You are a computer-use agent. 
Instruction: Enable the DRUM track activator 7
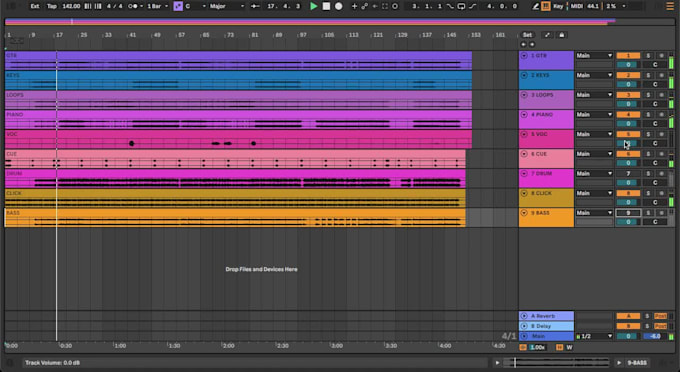coord(628,173)
